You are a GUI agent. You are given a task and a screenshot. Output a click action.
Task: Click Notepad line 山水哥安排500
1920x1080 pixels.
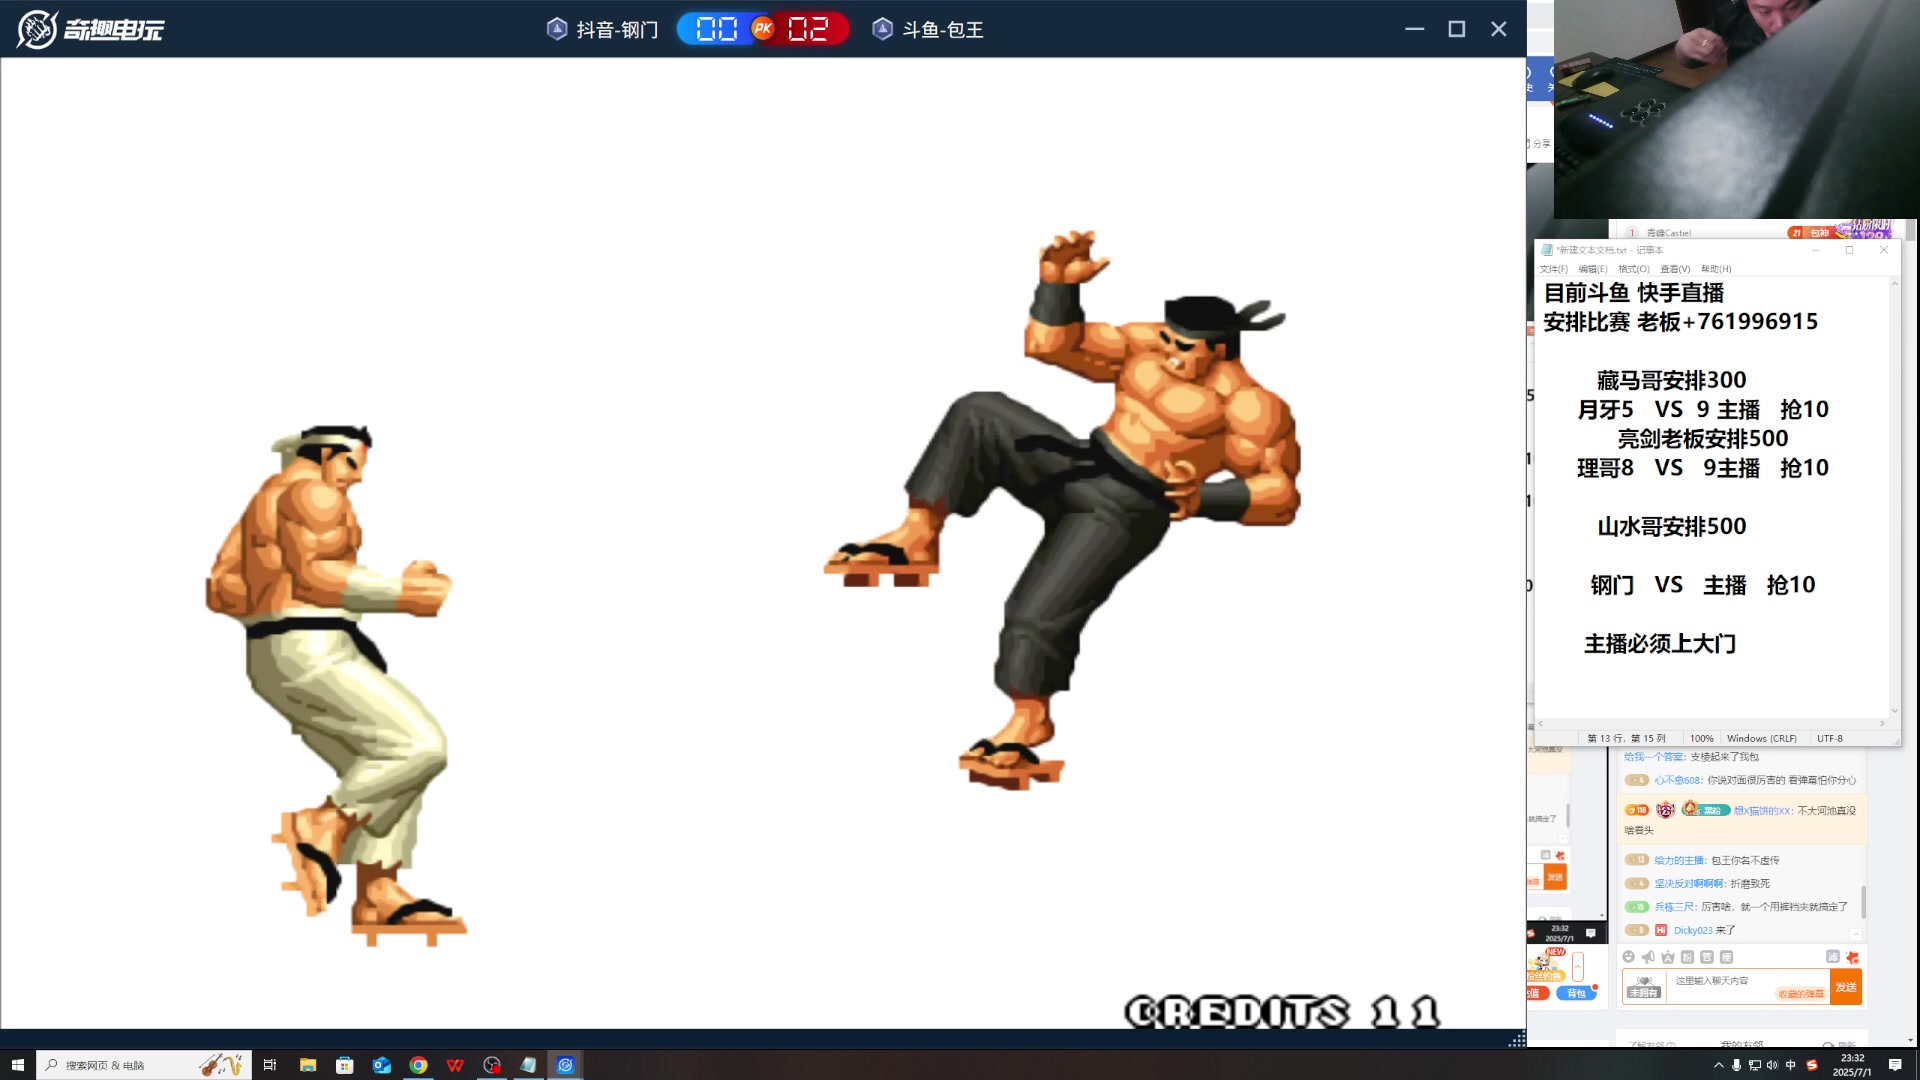(x=1671, y=527)
